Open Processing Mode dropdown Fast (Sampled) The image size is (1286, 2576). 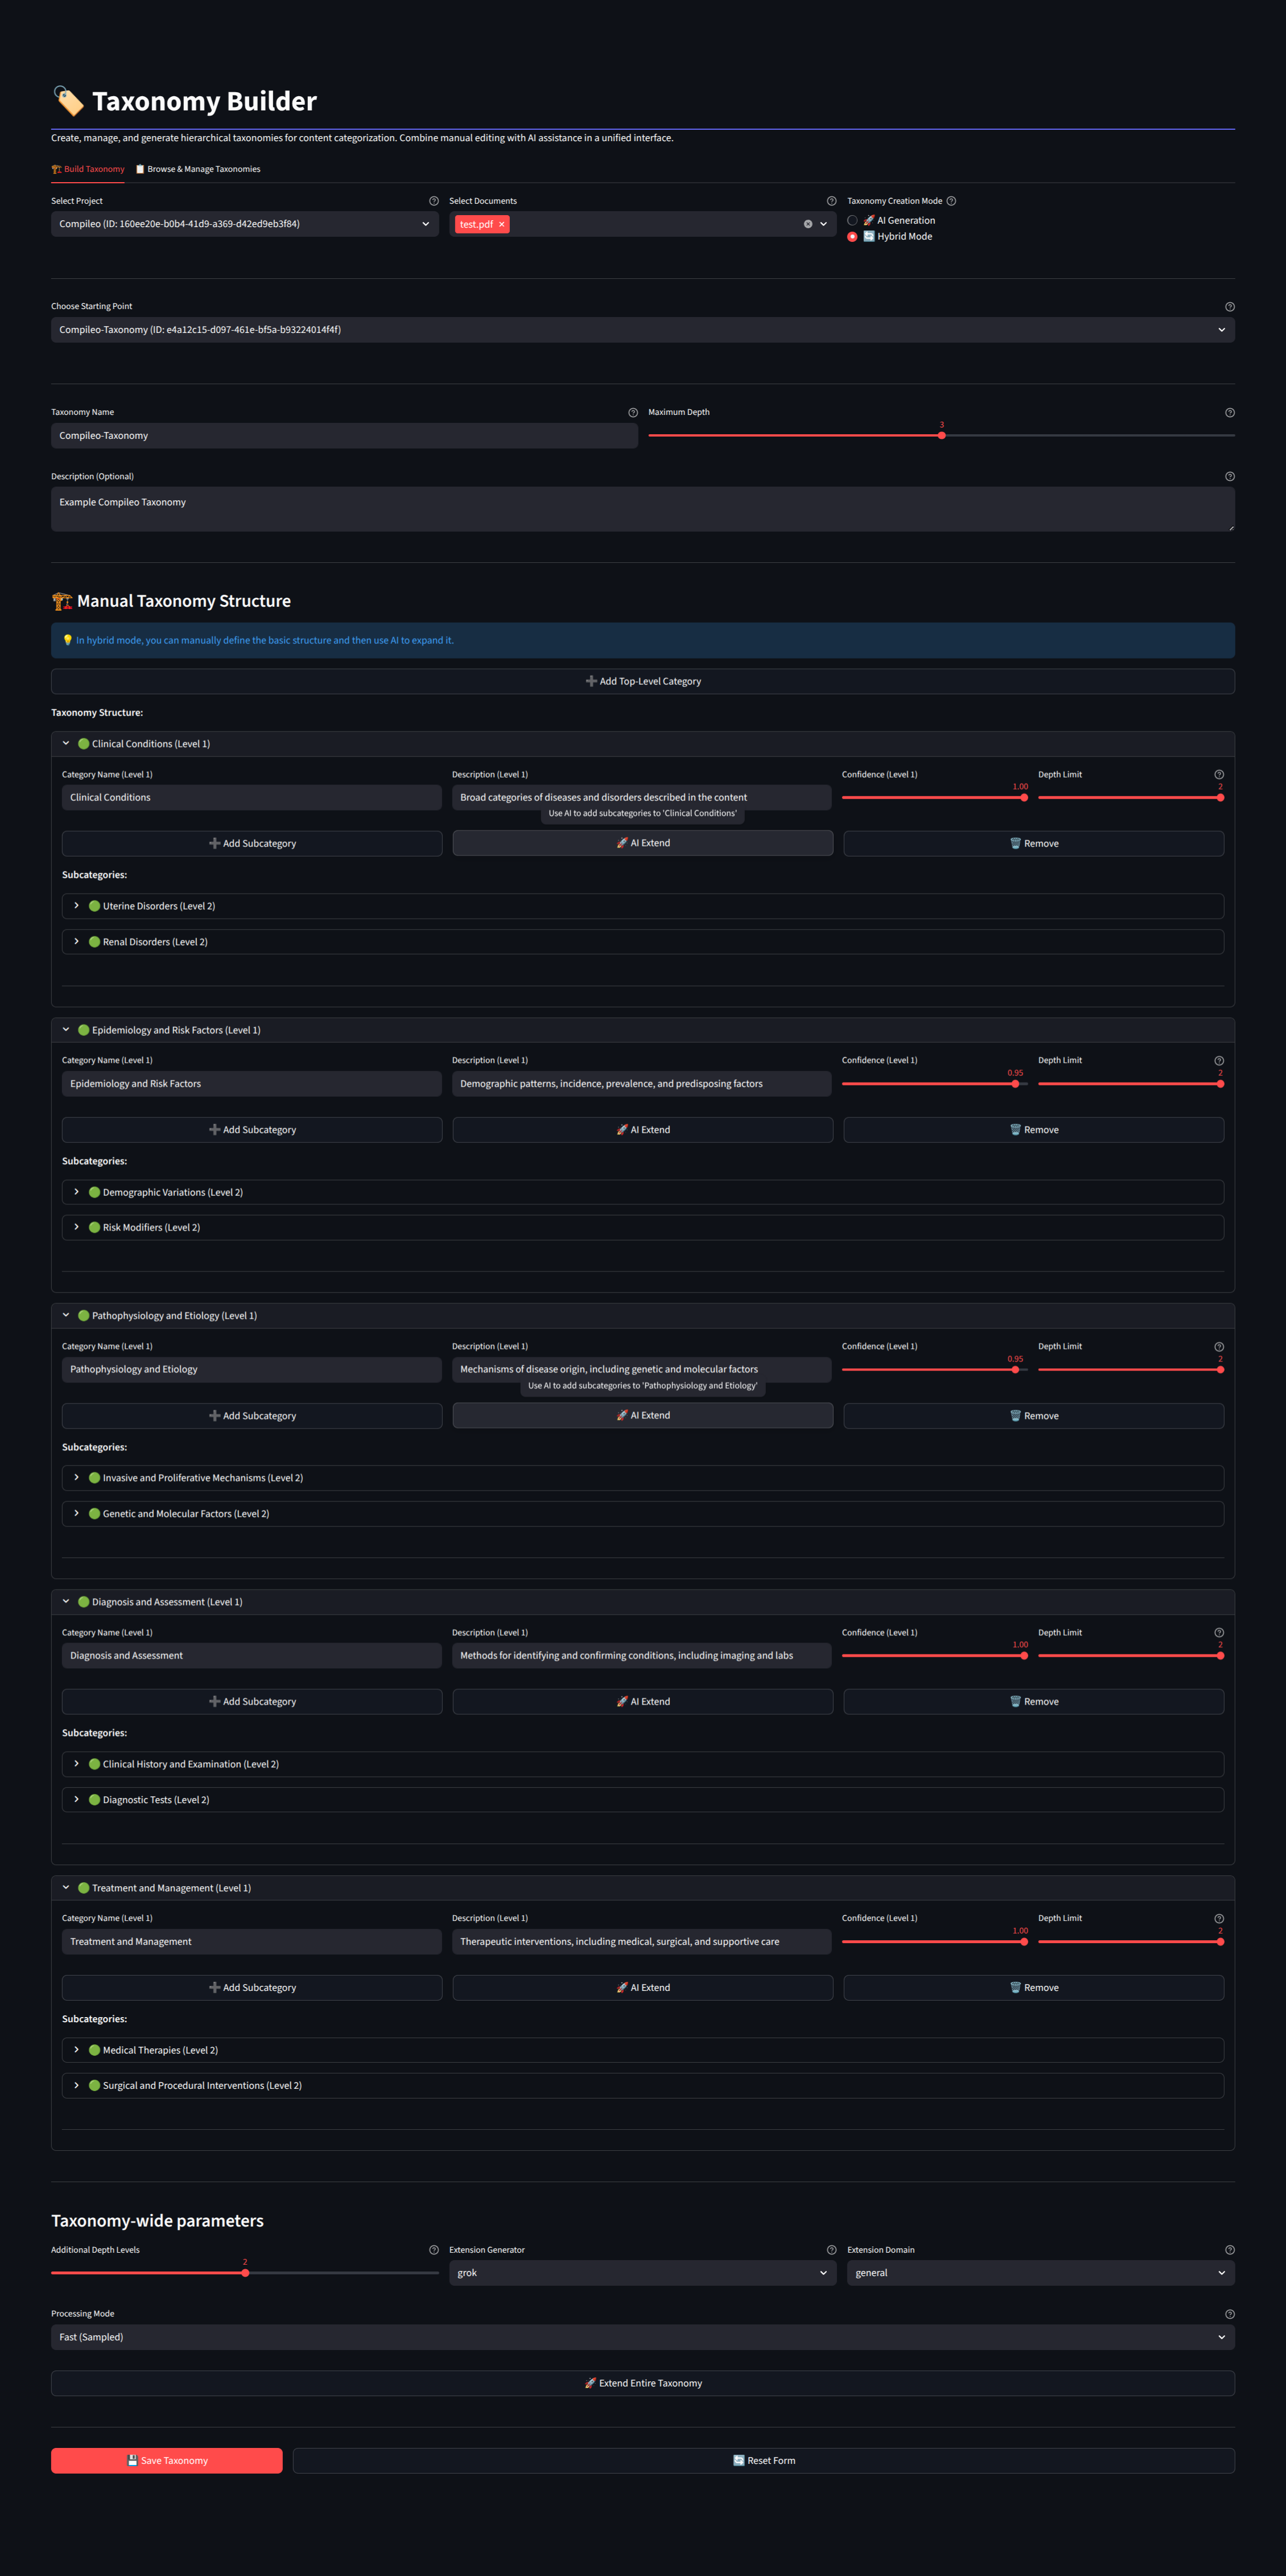(642, 2337)
